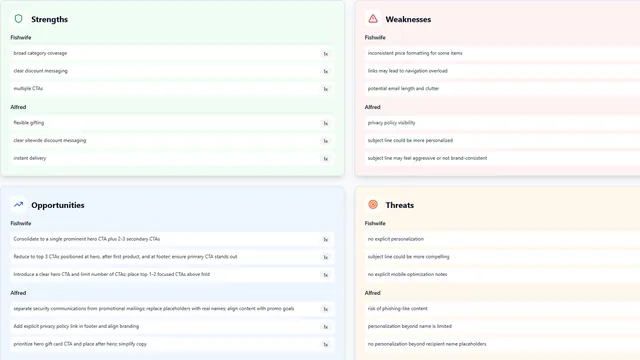Click the Fishwife label under Threats
Image resolution: width=640 pixels, height=360 pixels.
[x=375, y=223]
